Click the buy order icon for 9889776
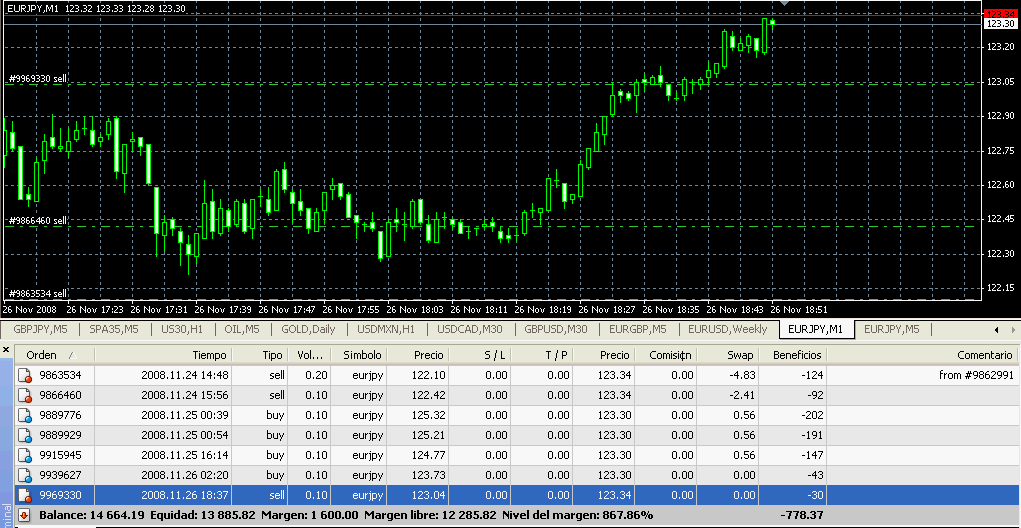This screenshot has width=1021, height=528. pyautogui.click(x=24, y=415)
